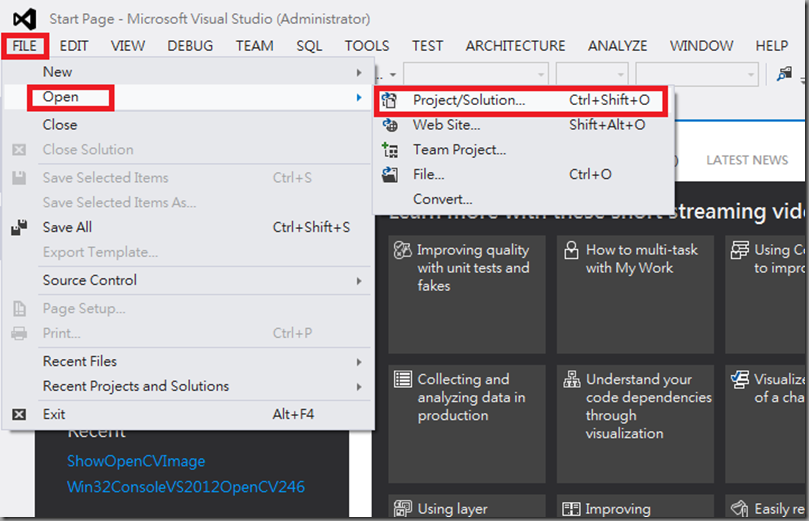The width and height of the screenshot is (809, 521).
Task: Open the FILE menu
Action: click(x=25, y=46)
